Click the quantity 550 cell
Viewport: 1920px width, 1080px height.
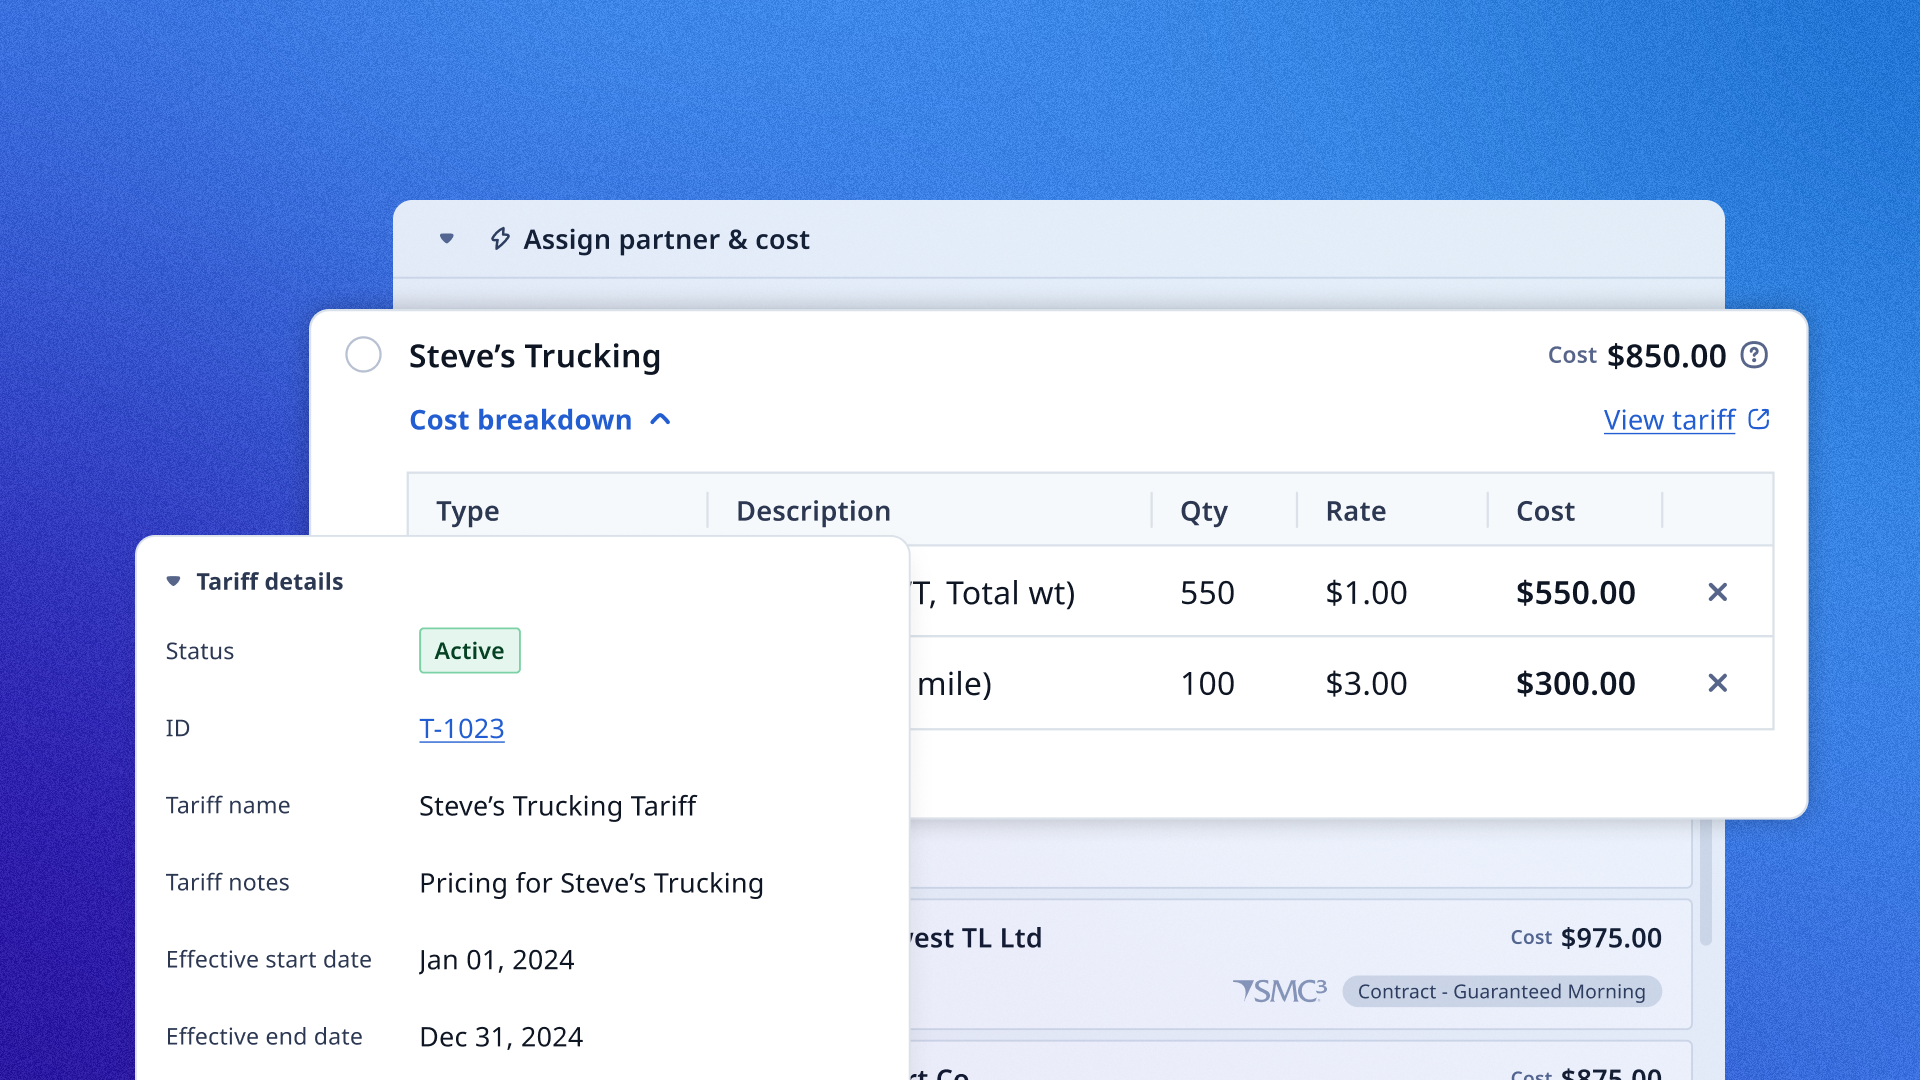pyautogui.click(x=1207, y=593)
